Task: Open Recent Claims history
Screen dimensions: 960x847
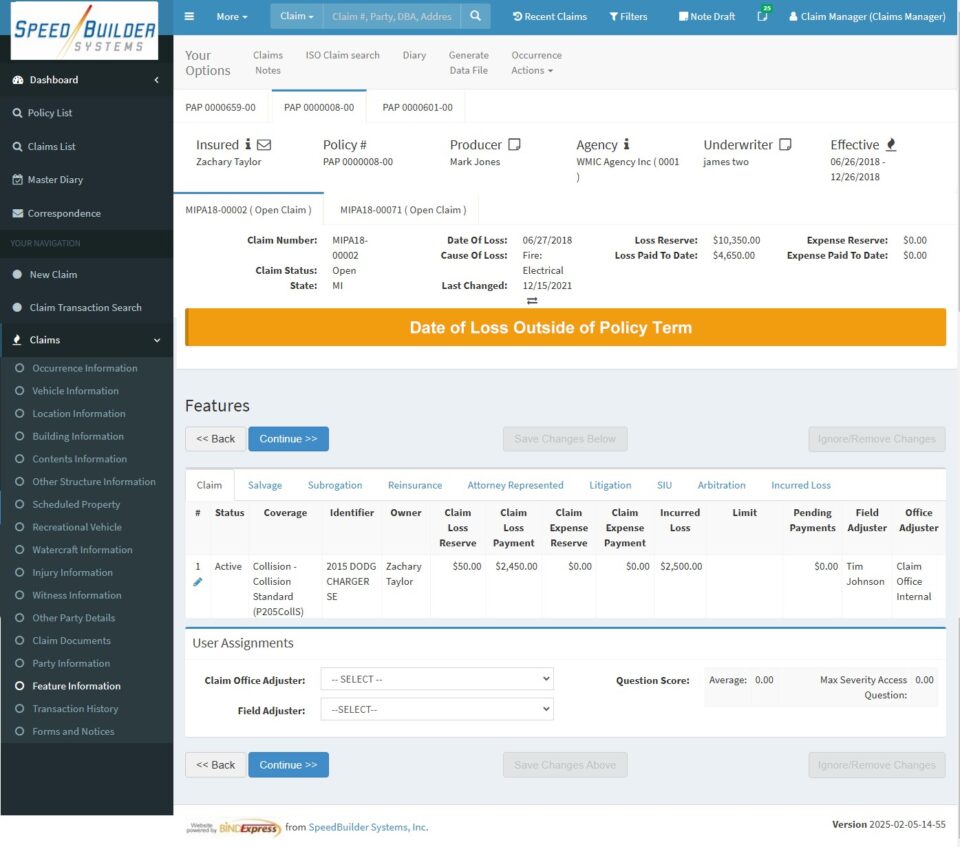Action: point(550,17)
